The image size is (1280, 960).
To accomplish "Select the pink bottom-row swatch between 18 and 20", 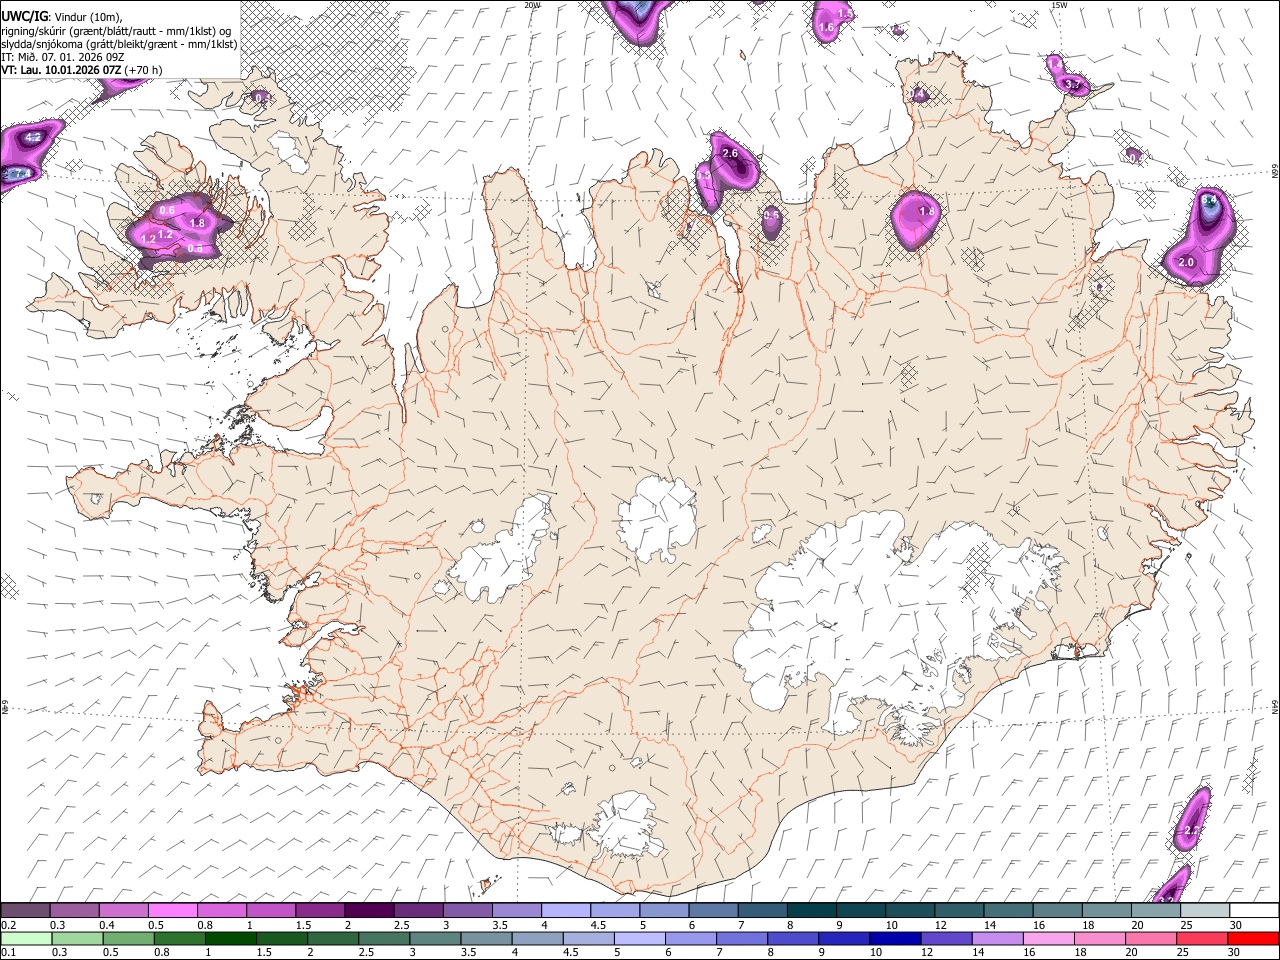I will 1100,938.
